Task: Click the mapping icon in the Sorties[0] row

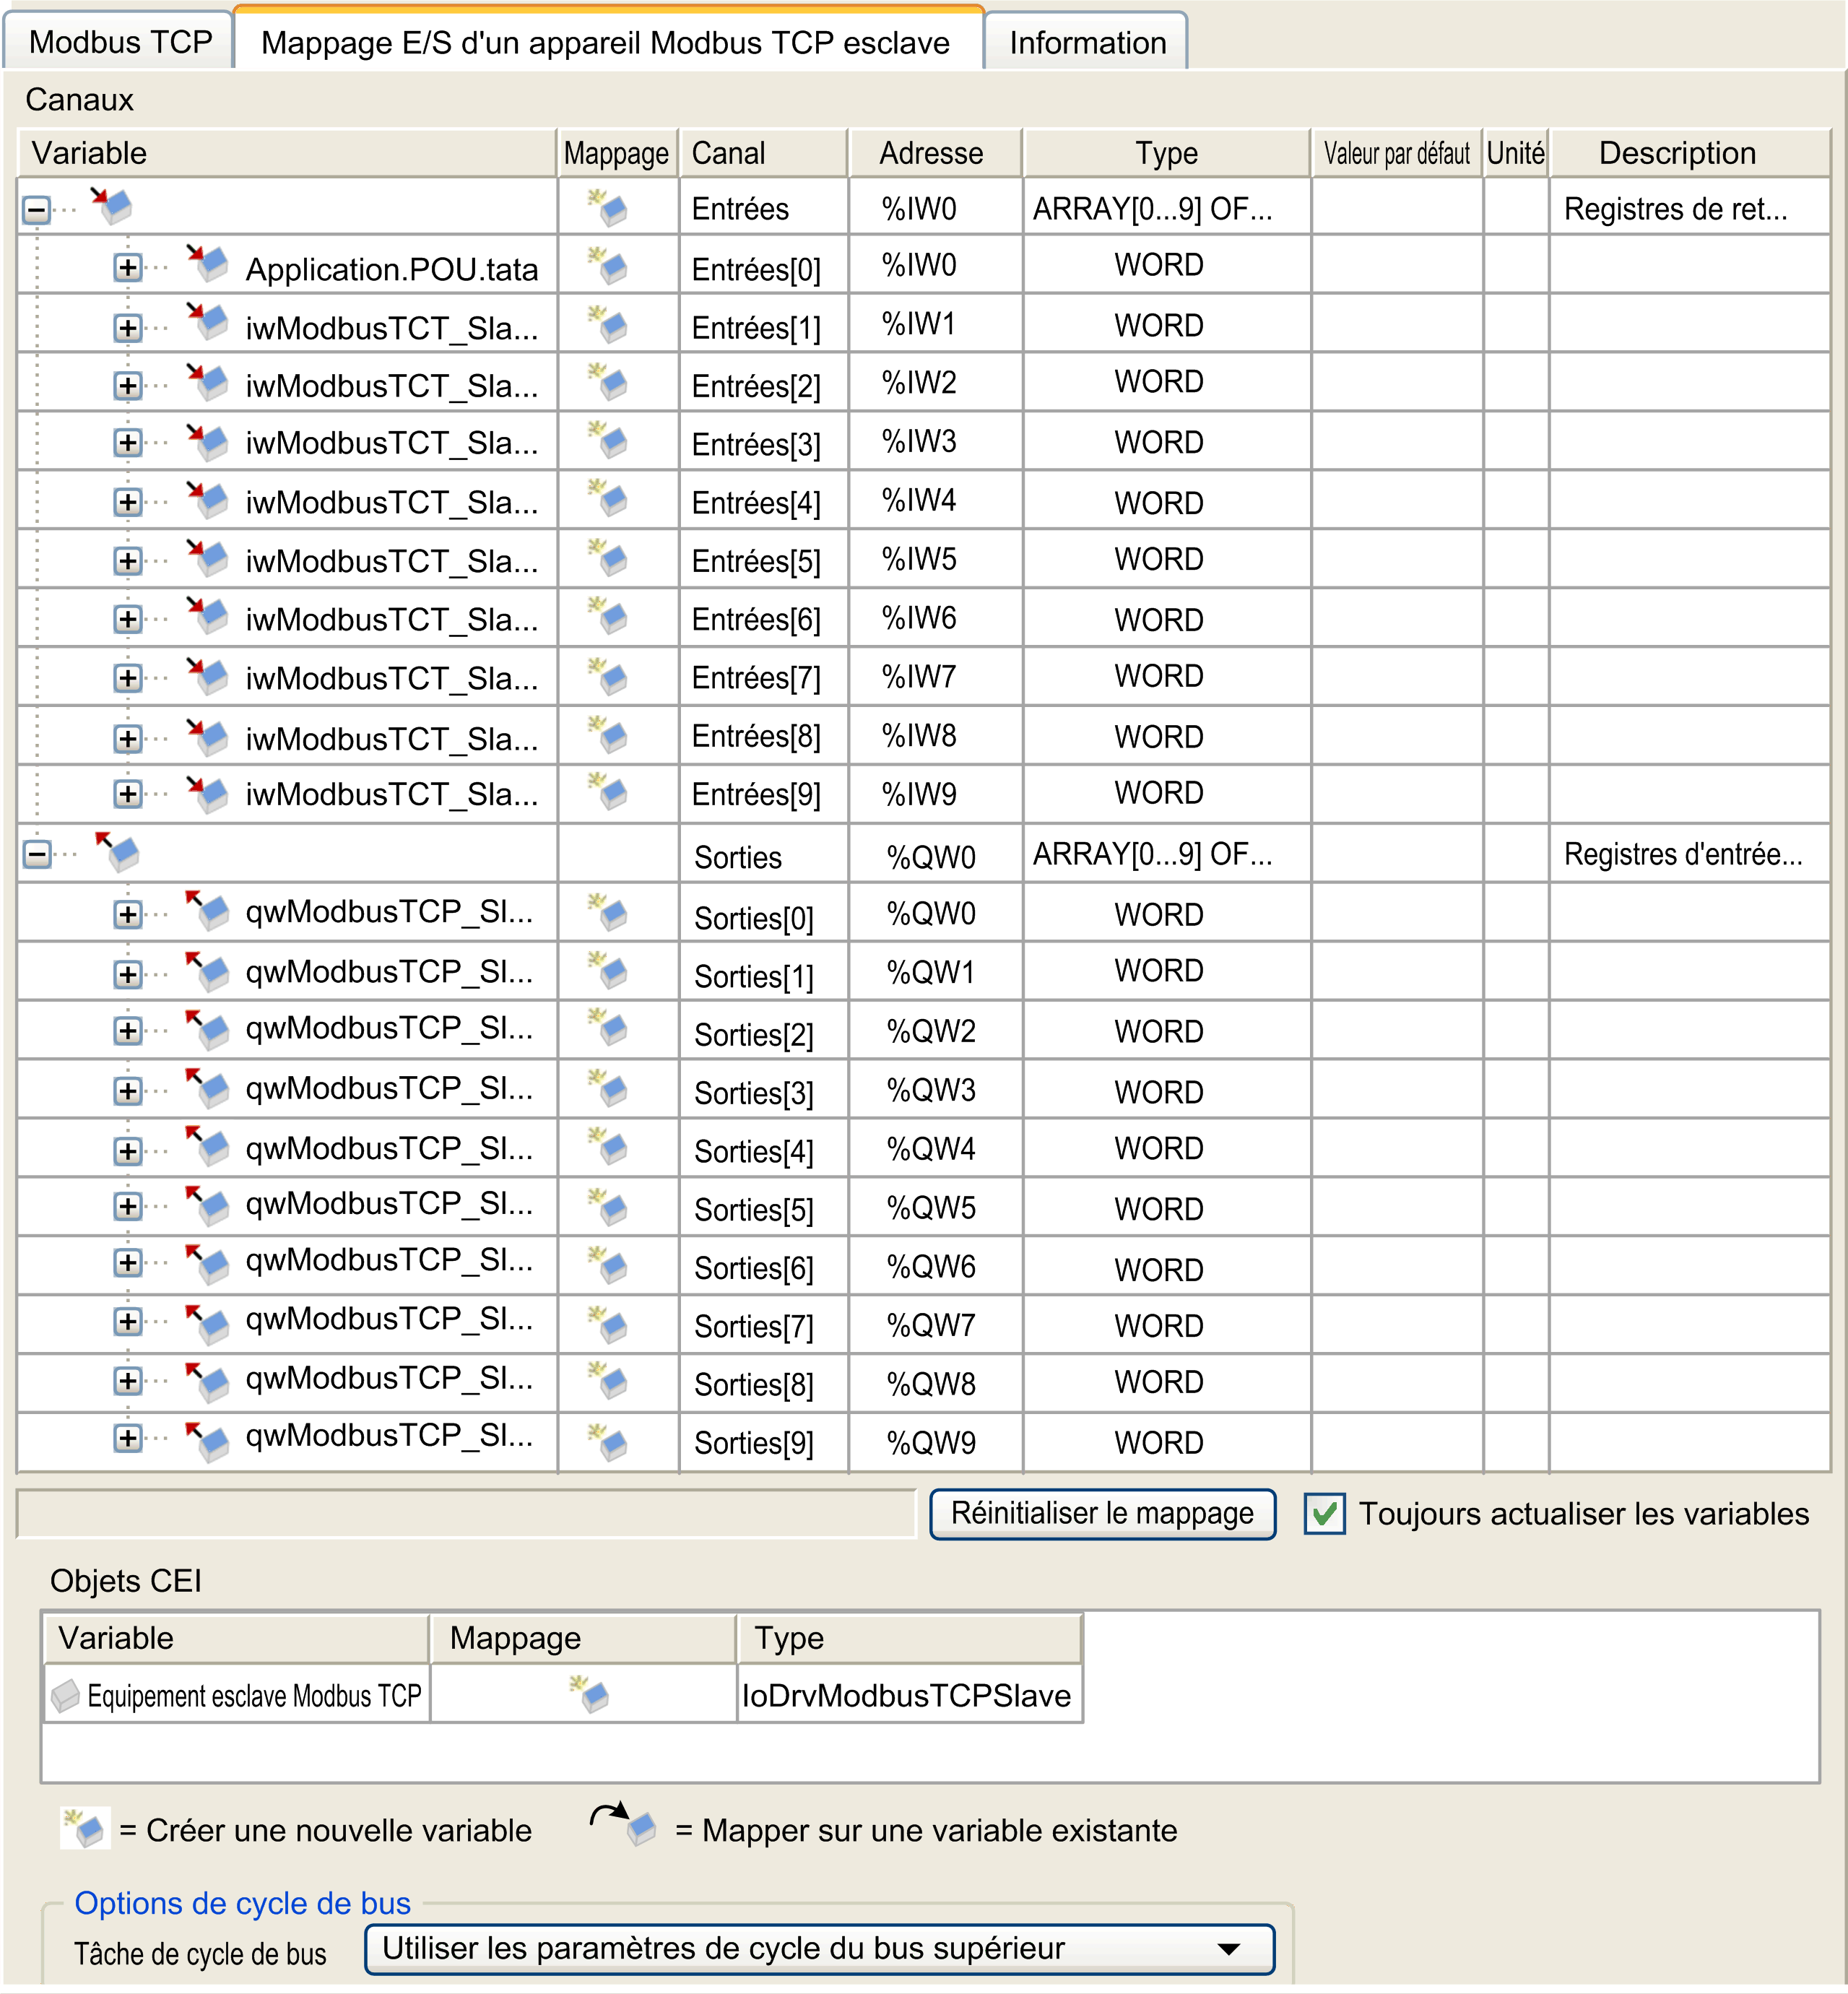Action: click(608, 913)
